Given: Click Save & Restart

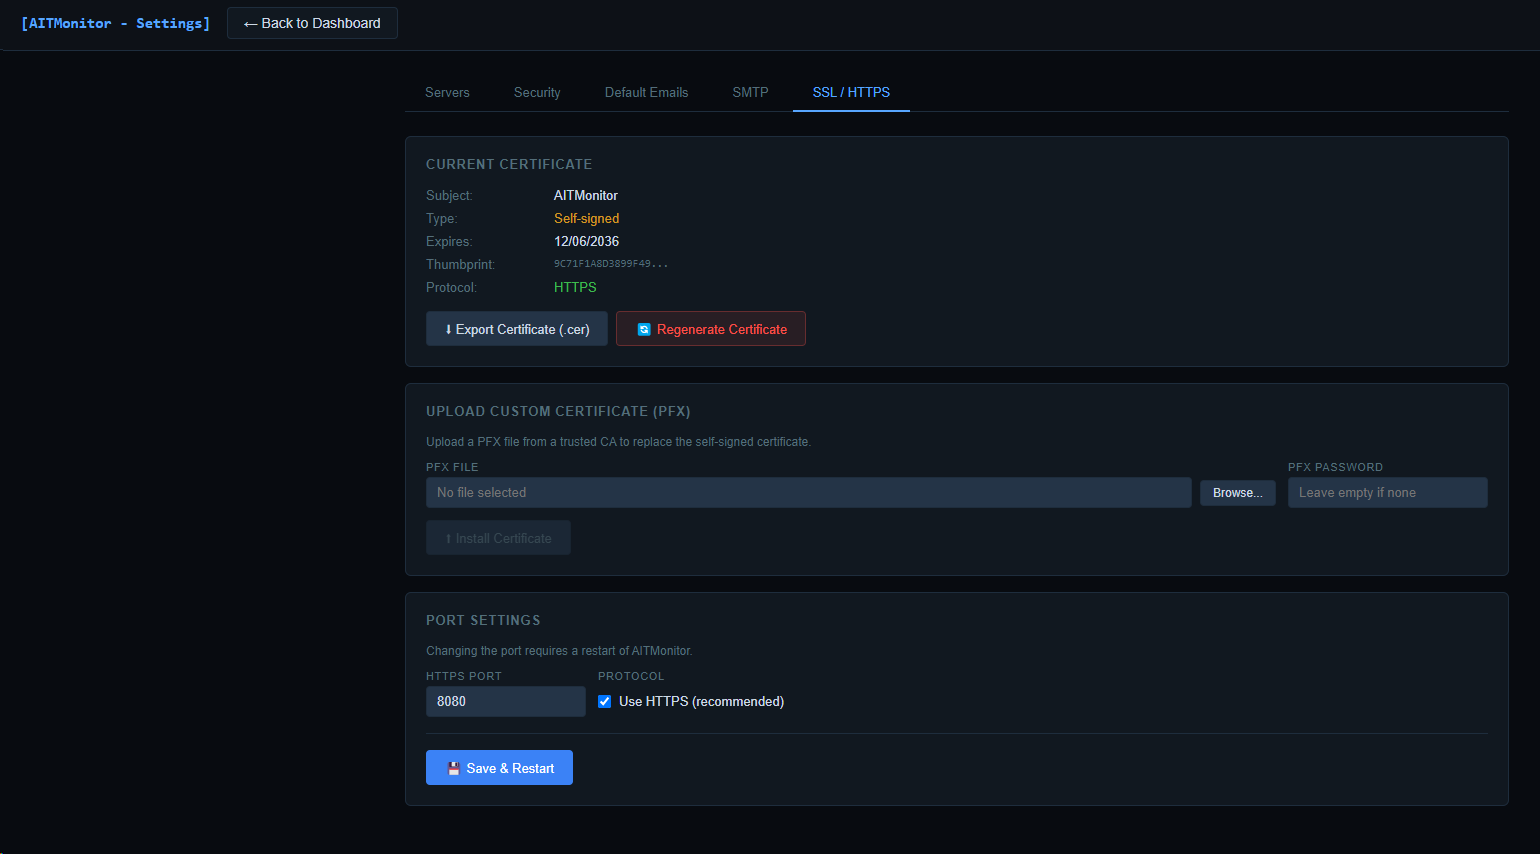Looking at the screenshot, I should [499, 768].
